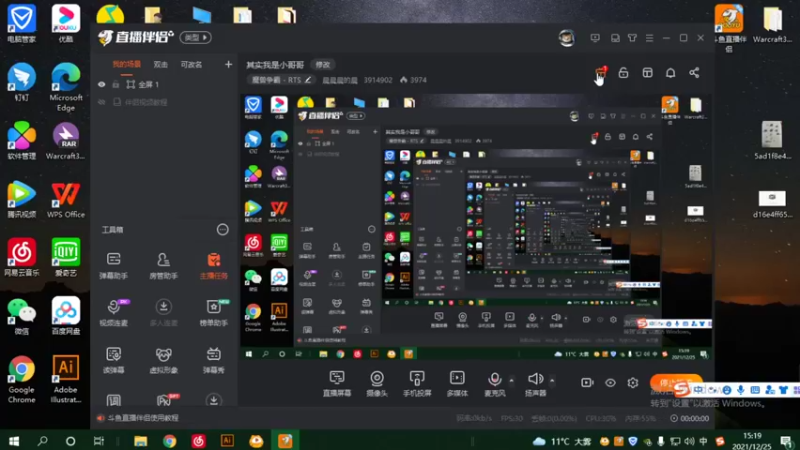Open the orange 主播任务 tool
Viewport: 800px width, 450px height.
point(214,265)
